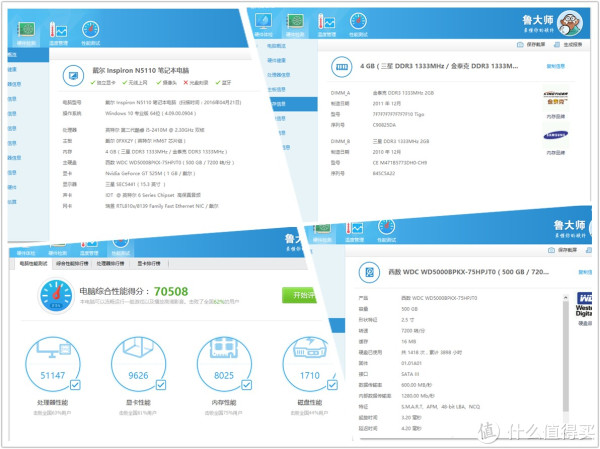Click the 600.00 MB/秒 transfer rate value

pyautogui.click(x=416, y=385)
